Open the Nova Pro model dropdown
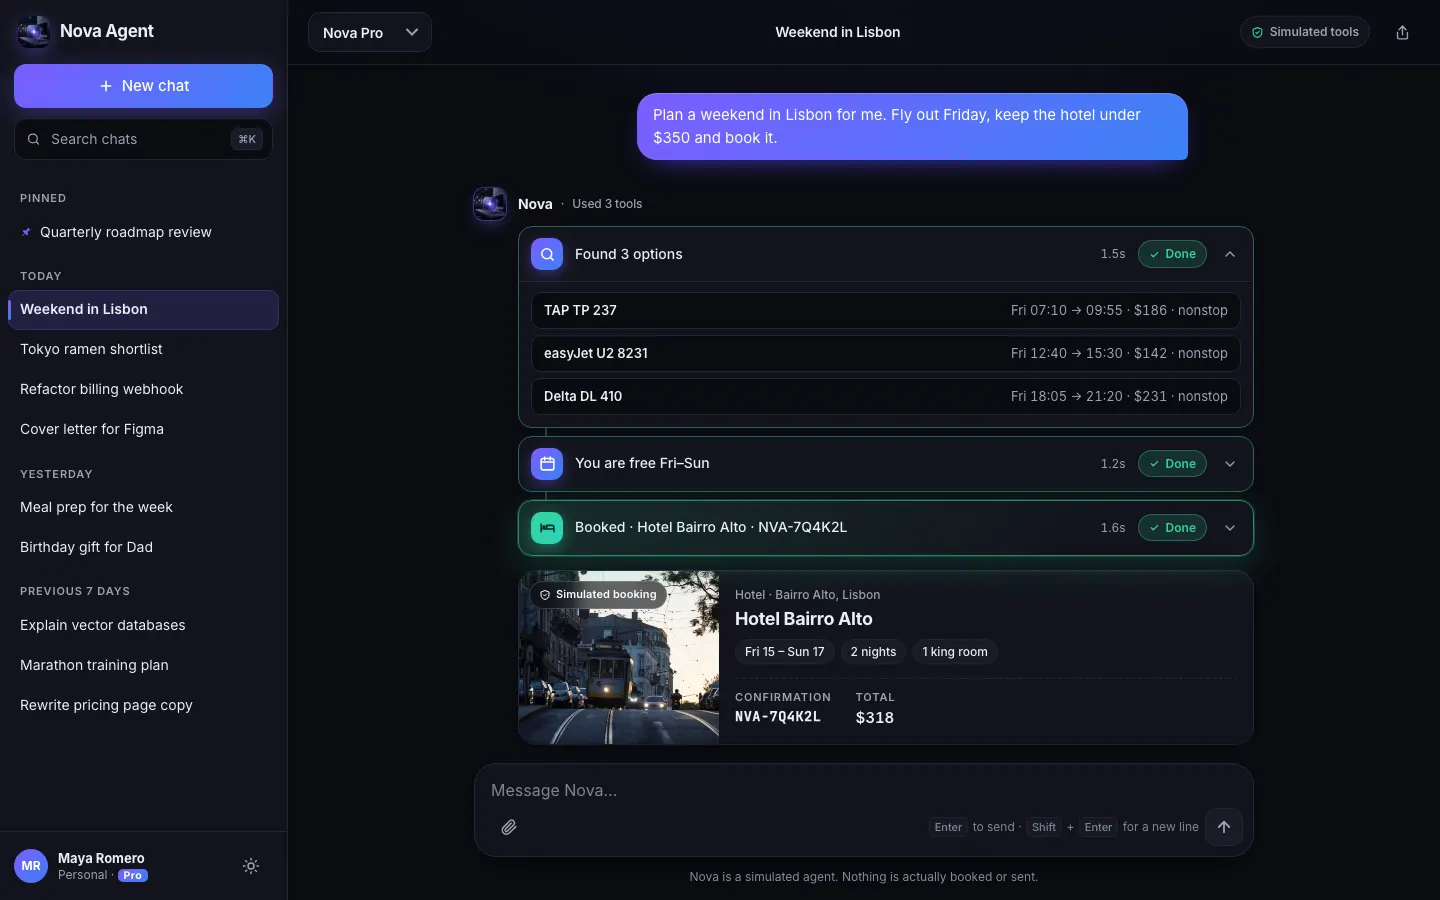The height and width of the screenshot is (900, 1440). click(x=370, y=32)
